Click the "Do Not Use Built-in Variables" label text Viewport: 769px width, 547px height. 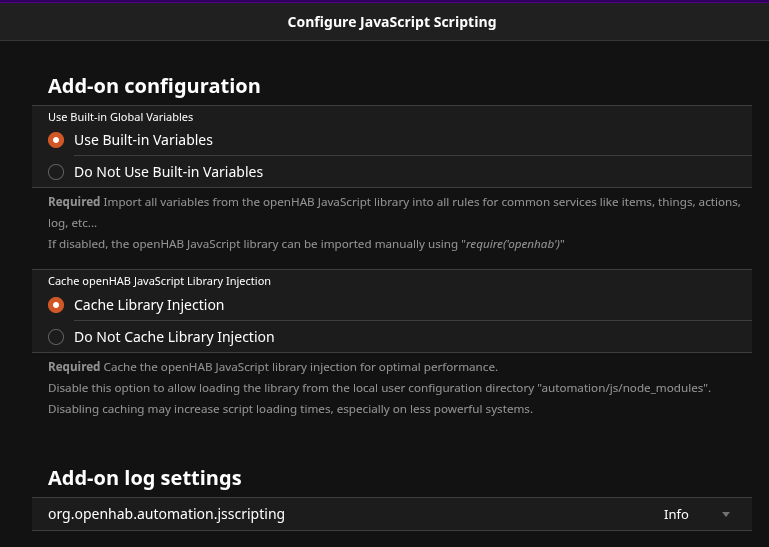168,172
